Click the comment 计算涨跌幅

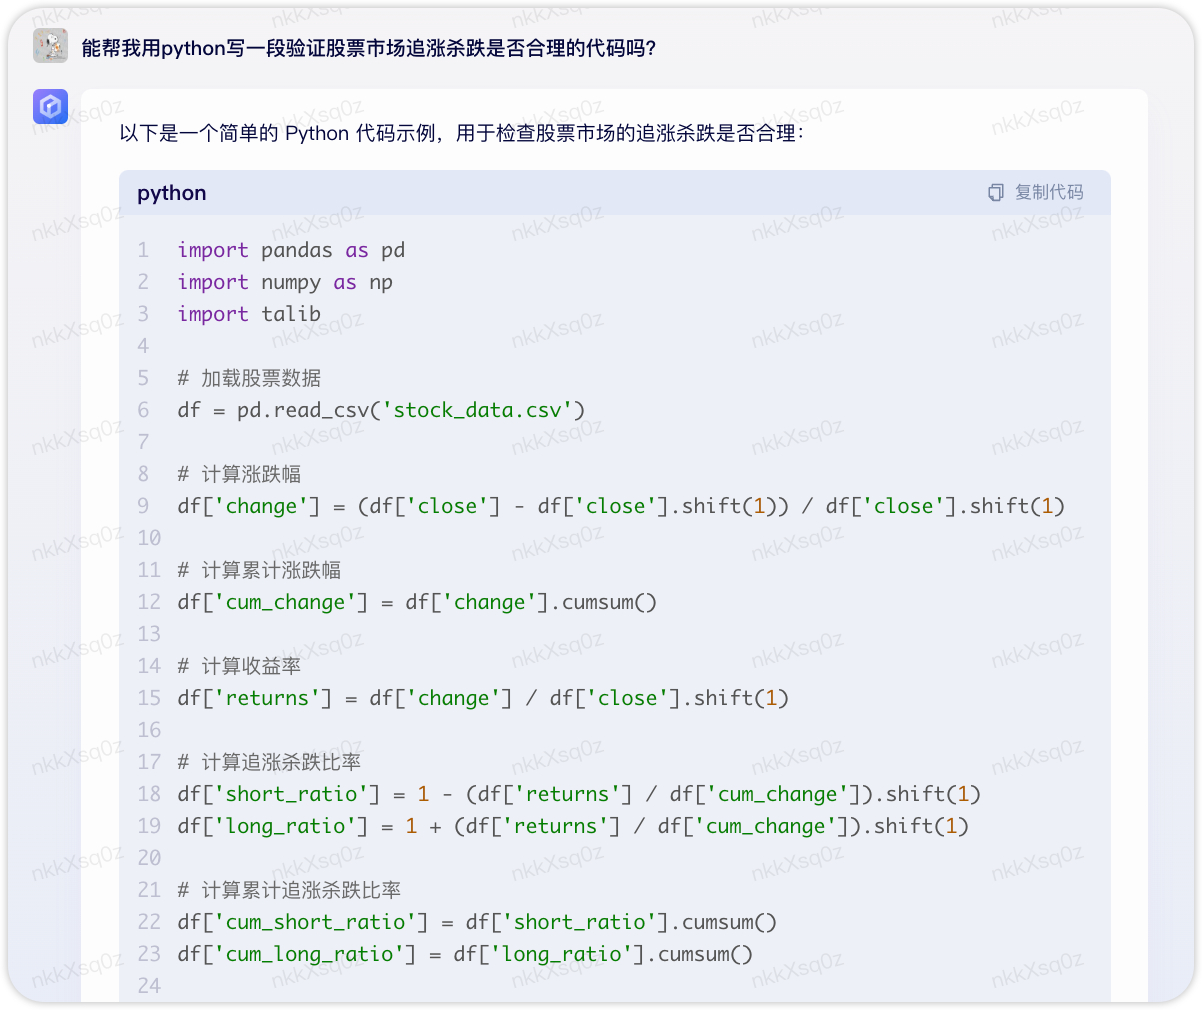coord(240,474)
